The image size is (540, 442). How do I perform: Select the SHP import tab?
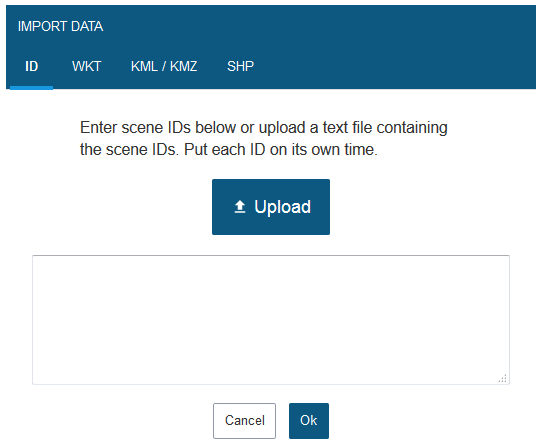[x=240, y=66]
